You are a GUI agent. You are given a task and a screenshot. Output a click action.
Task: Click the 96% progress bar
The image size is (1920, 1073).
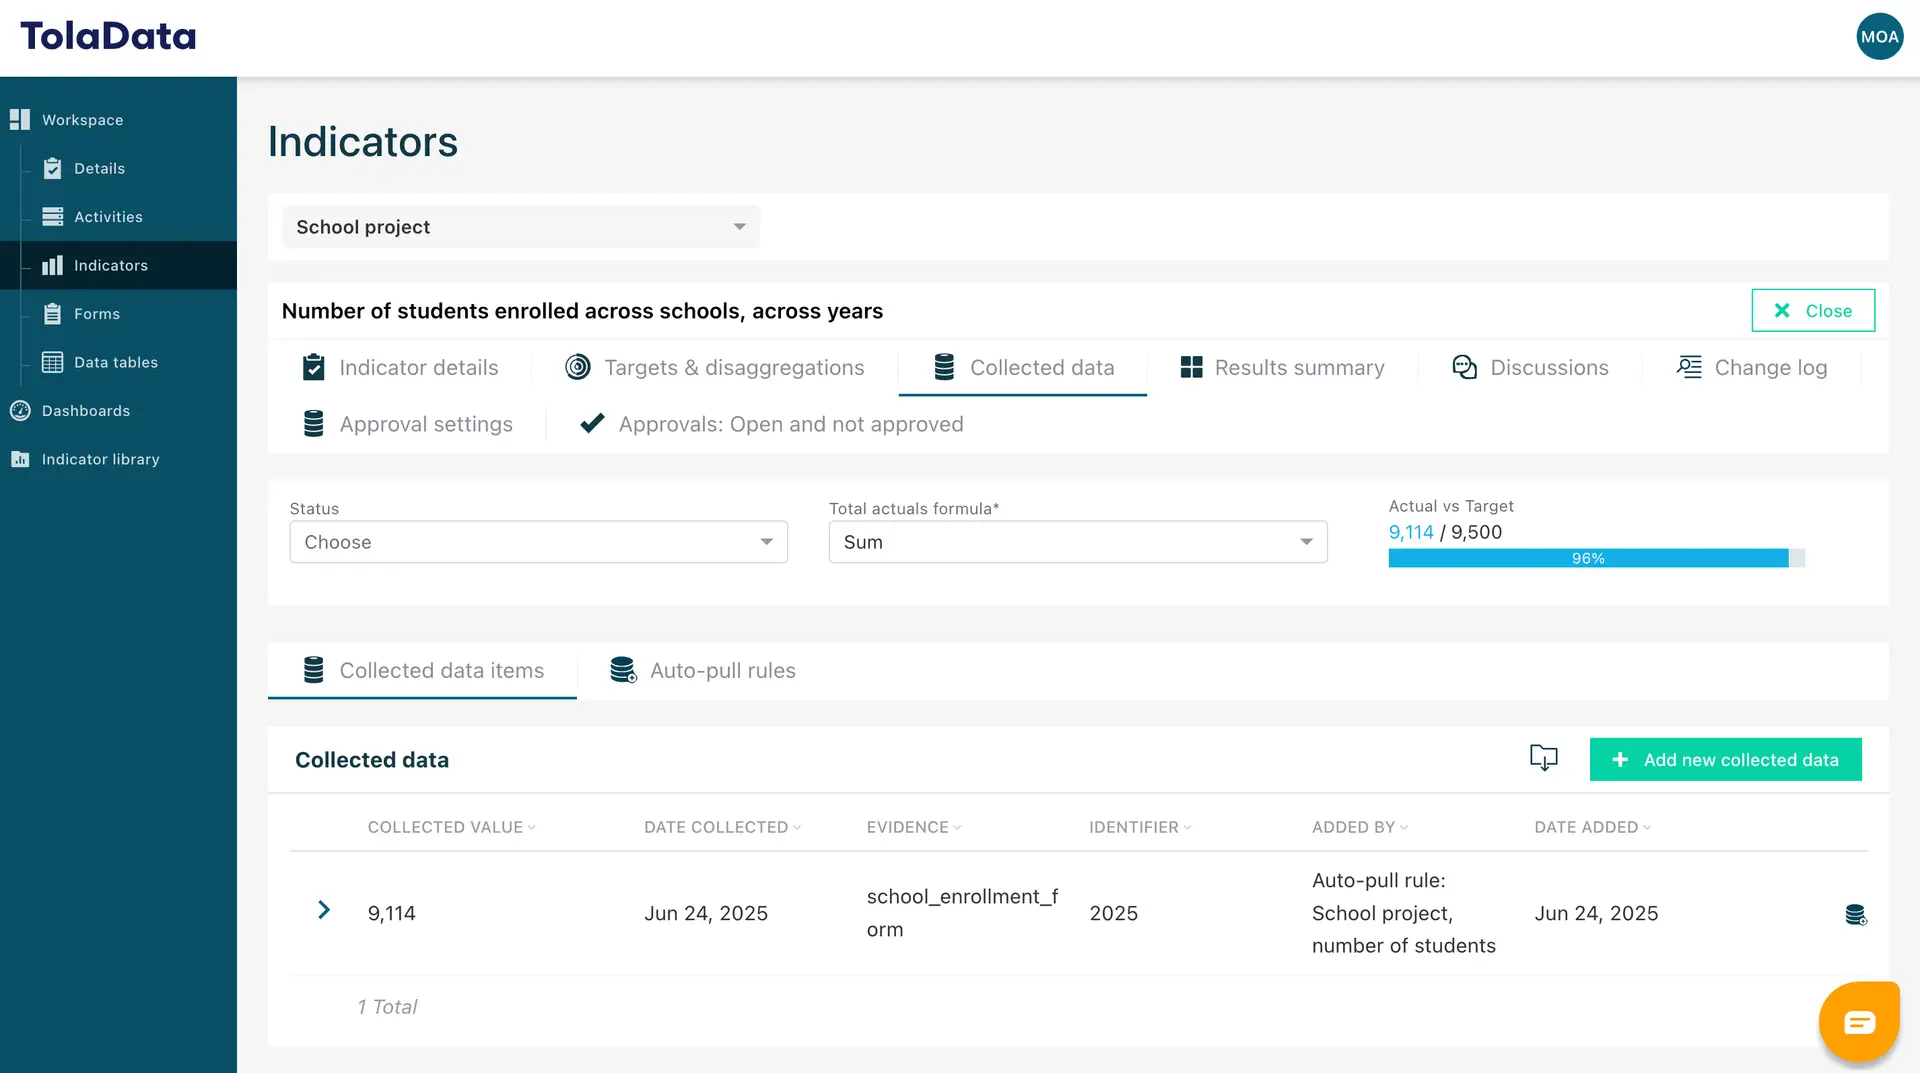coord(1590,558)
